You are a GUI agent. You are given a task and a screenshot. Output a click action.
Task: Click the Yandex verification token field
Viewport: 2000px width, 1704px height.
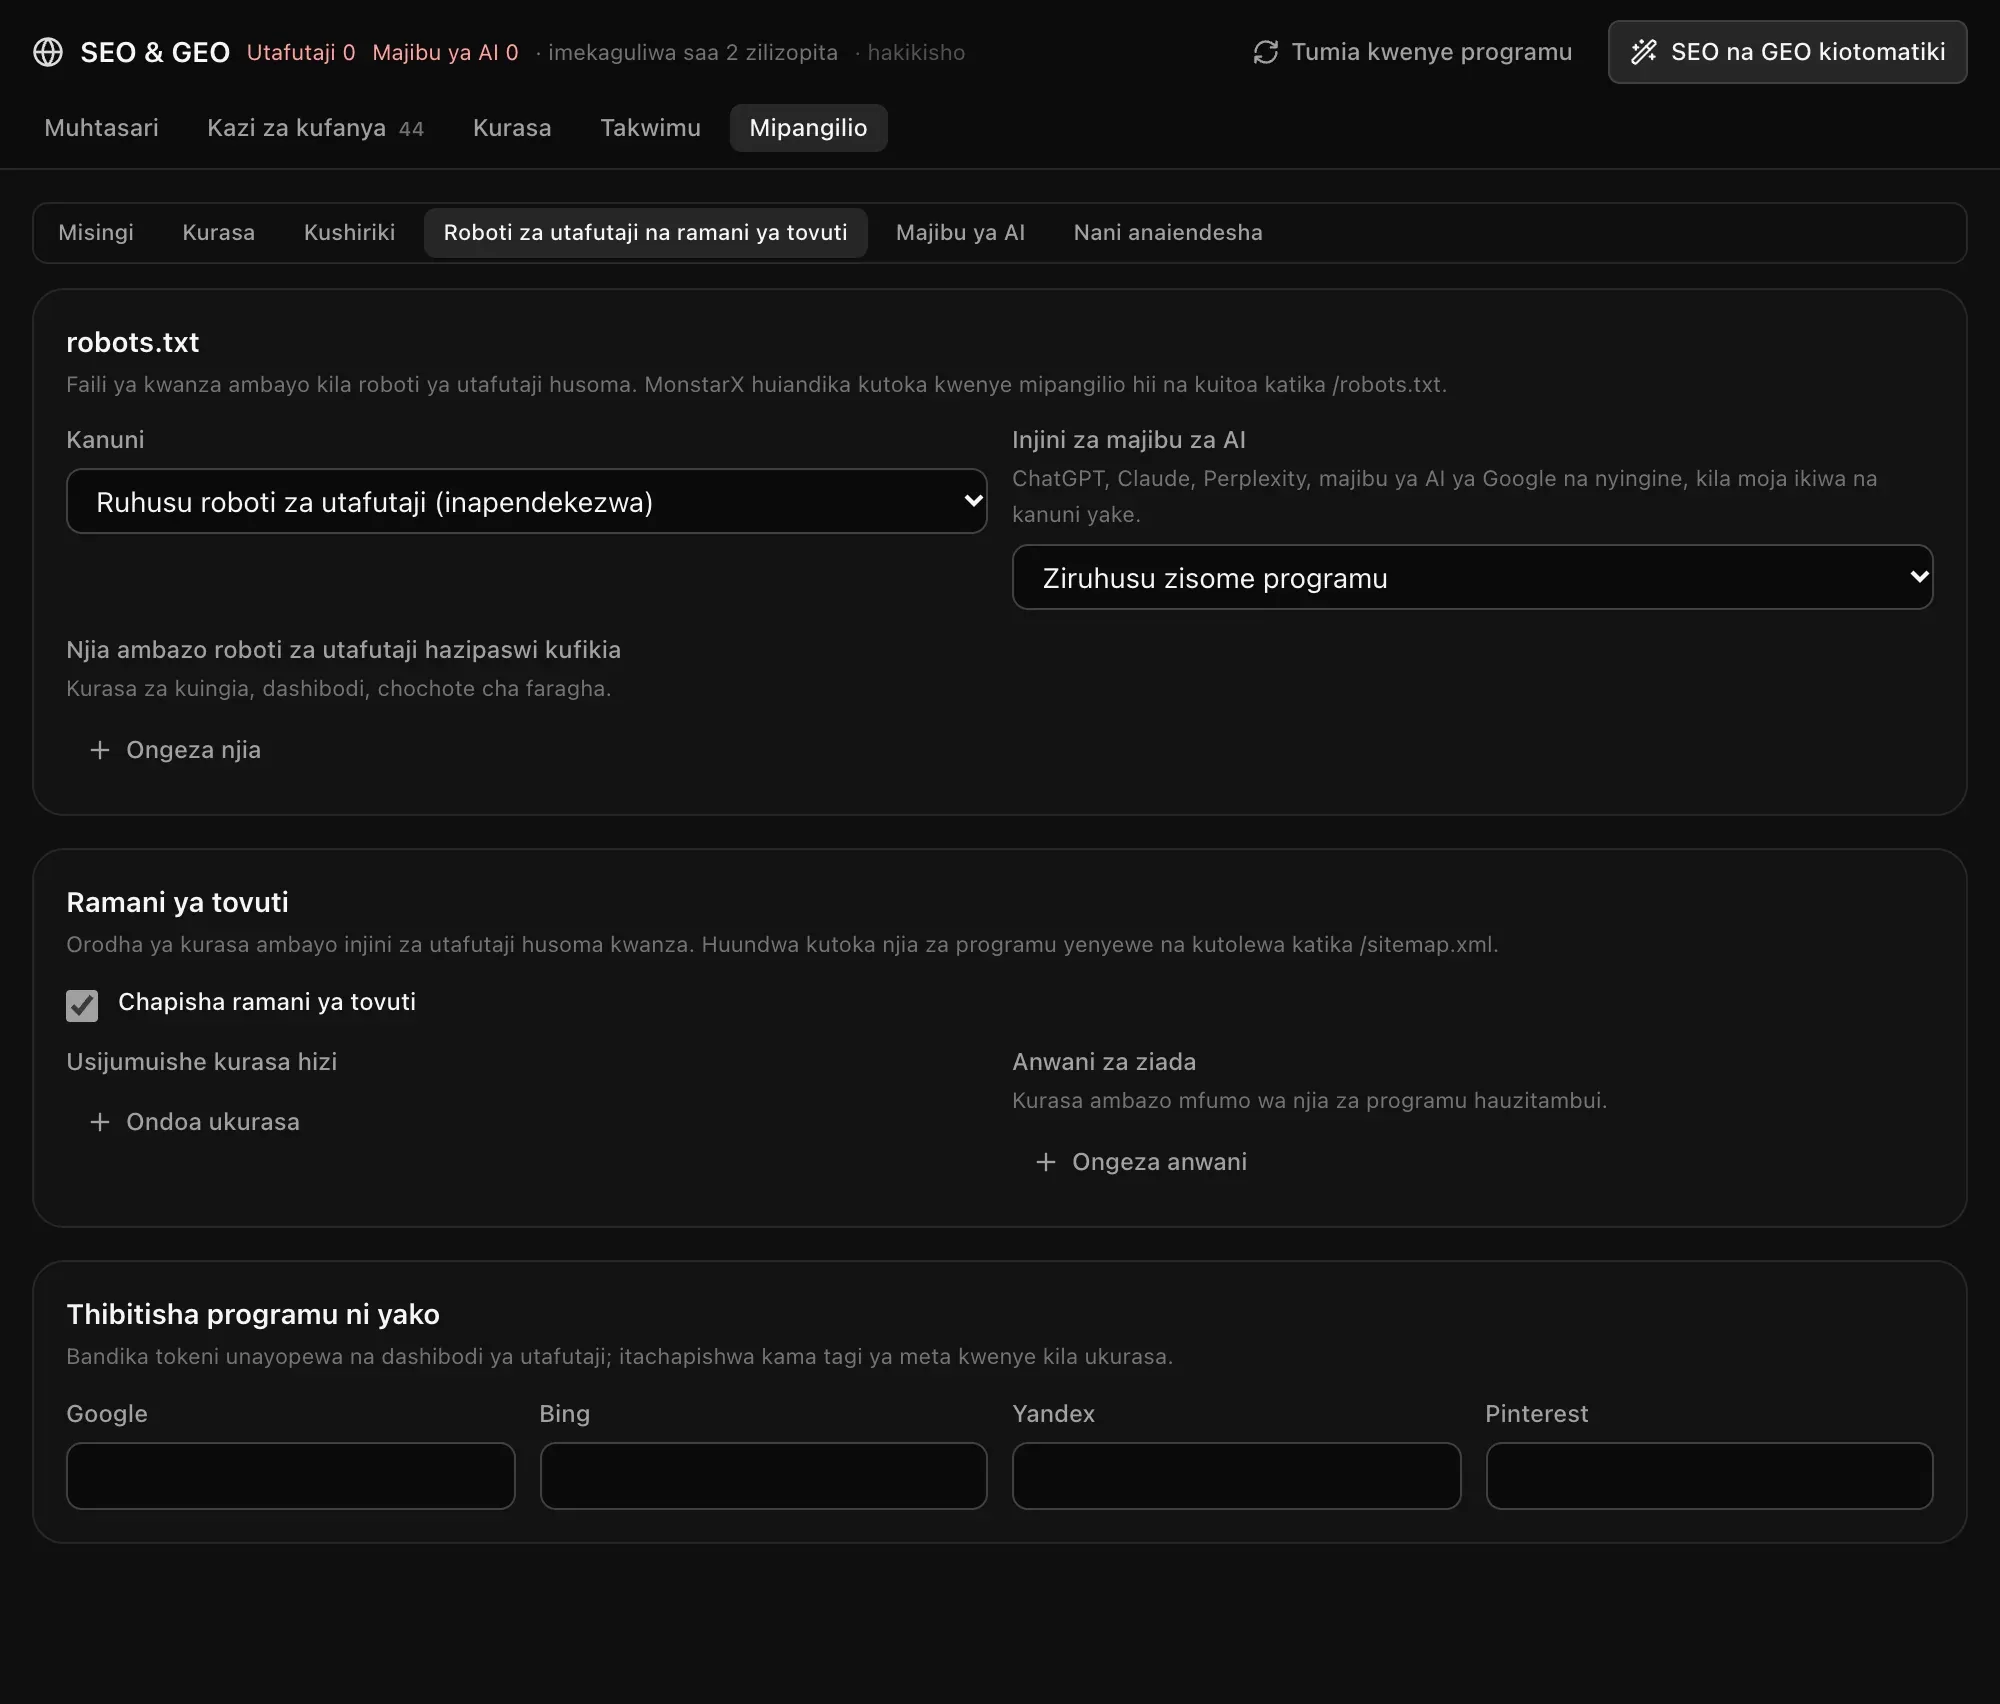coord(1237,1476)
